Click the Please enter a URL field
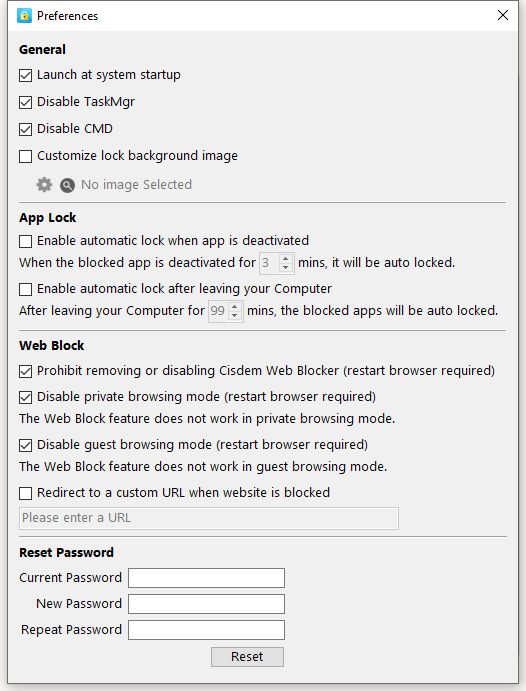The height and width of the screenshot is (691, 526). 209,518
